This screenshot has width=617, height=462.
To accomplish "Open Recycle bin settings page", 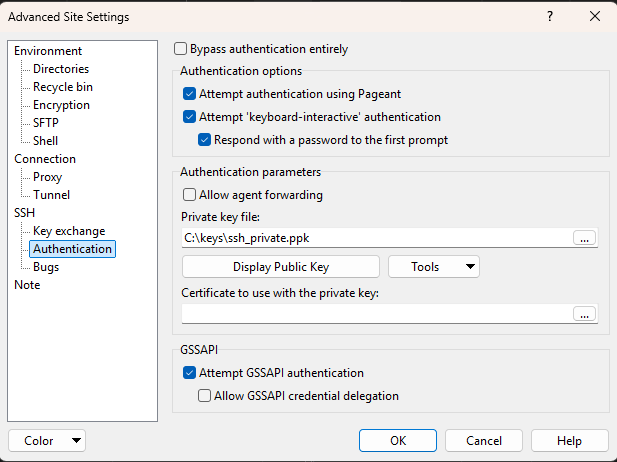I will click(x=63, y=87).
